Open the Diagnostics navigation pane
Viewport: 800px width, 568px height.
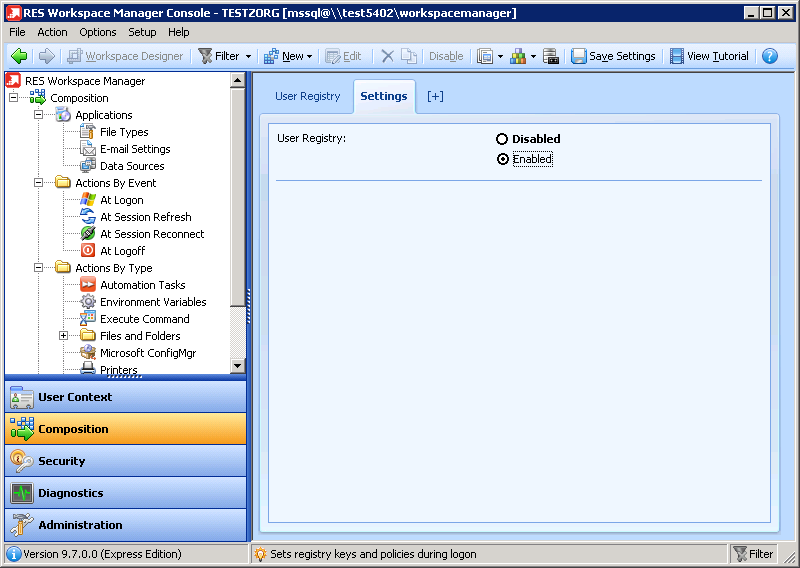pos(126,493)
